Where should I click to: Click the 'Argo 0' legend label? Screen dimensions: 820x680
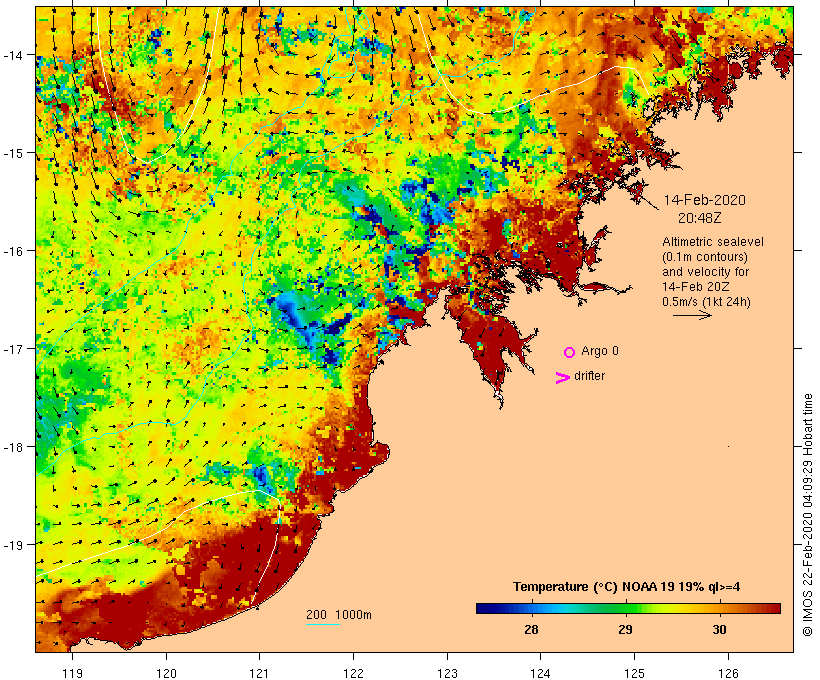[x=600, y=351]
